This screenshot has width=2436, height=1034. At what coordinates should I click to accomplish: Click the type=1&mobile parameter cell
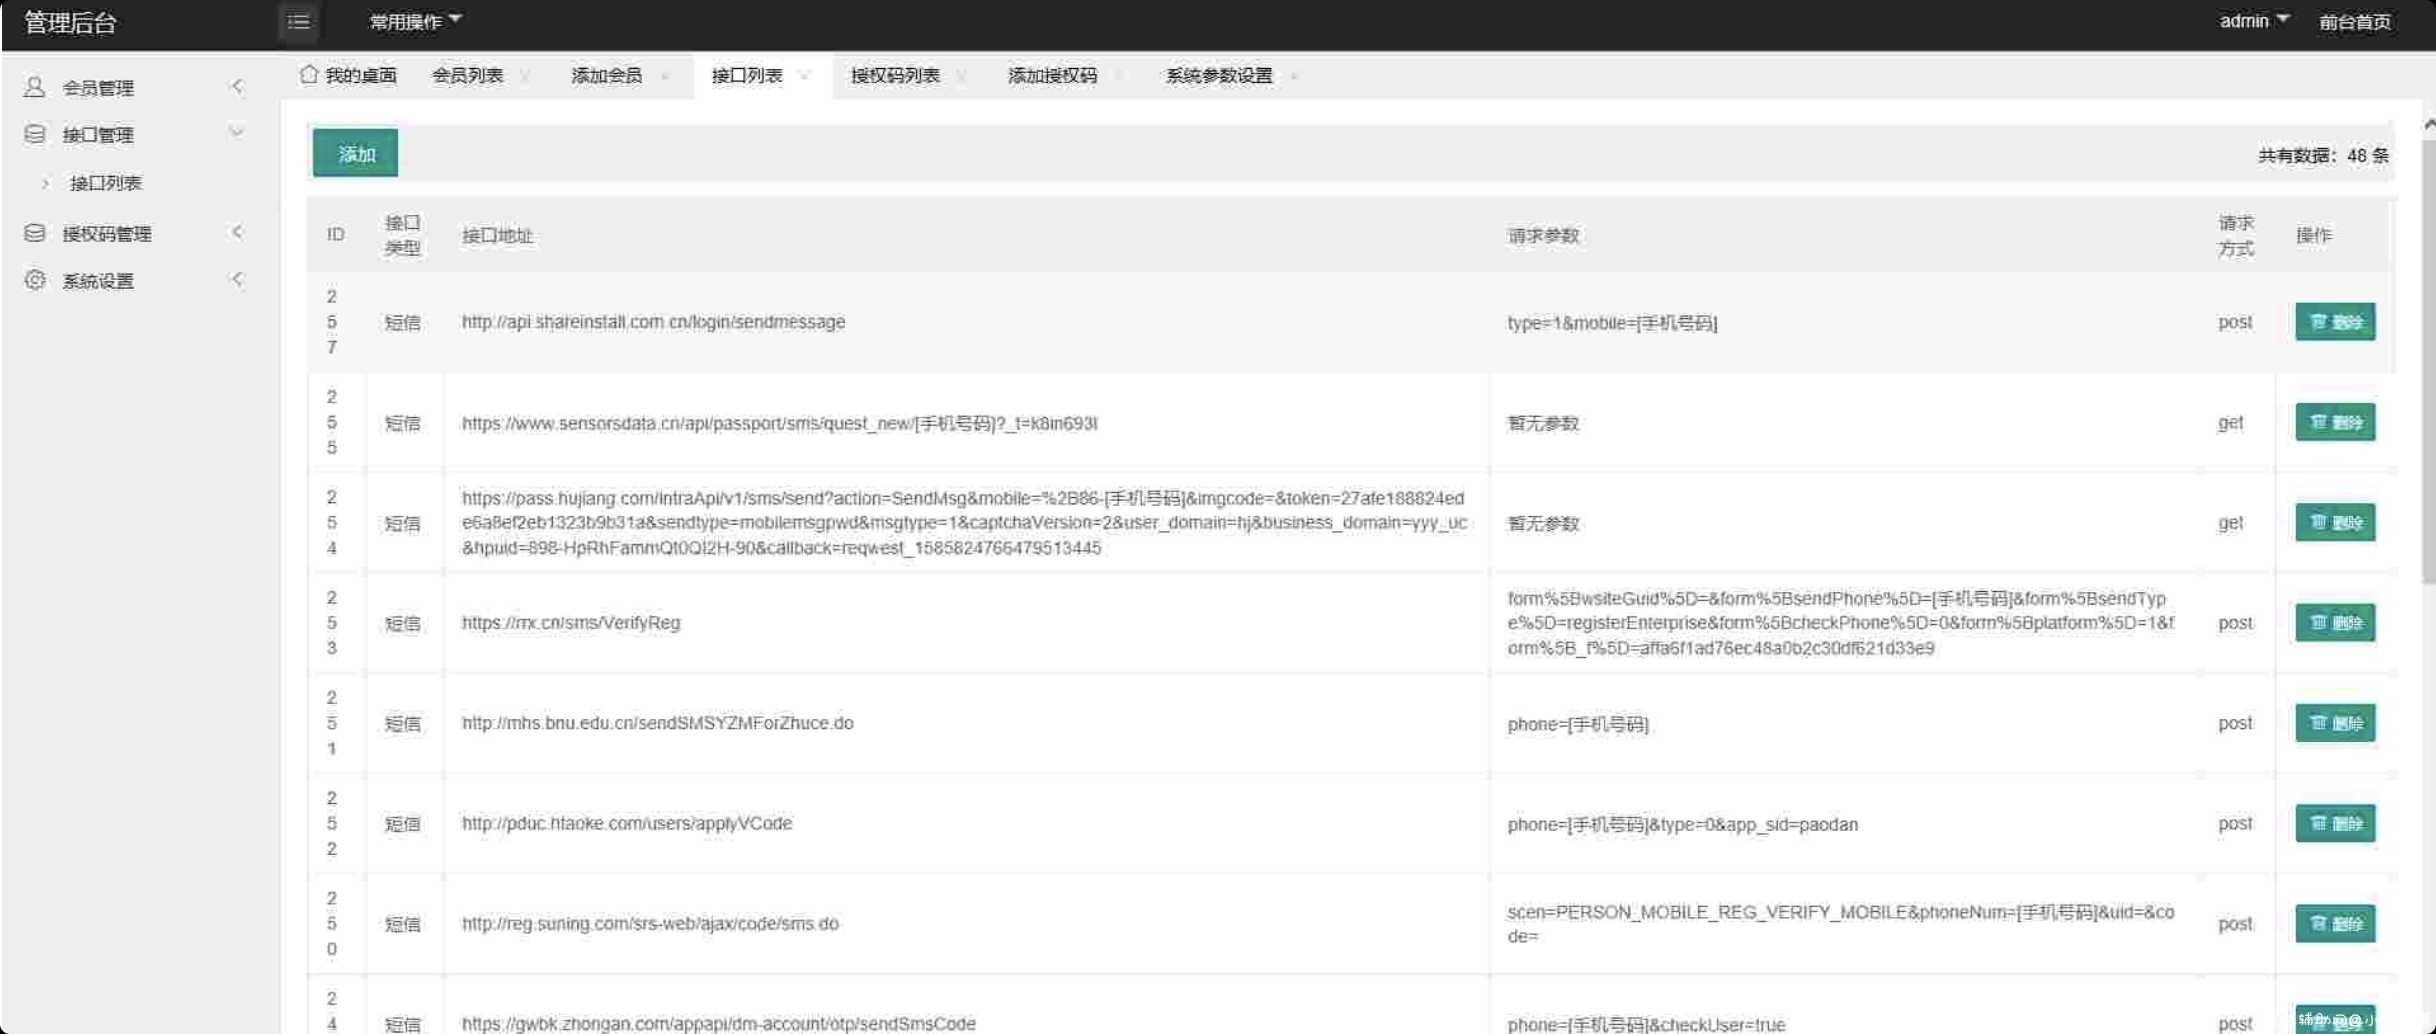pyautogui.click(x=1612, y=323)
